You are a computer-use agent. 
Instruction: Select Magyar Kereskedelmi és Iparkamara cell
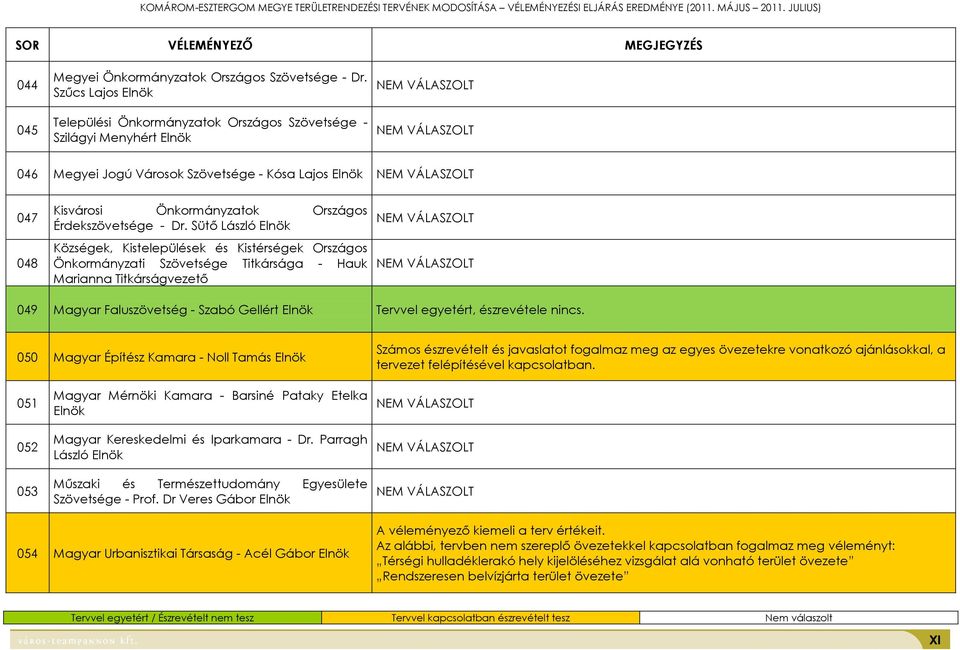click(210, 447)
